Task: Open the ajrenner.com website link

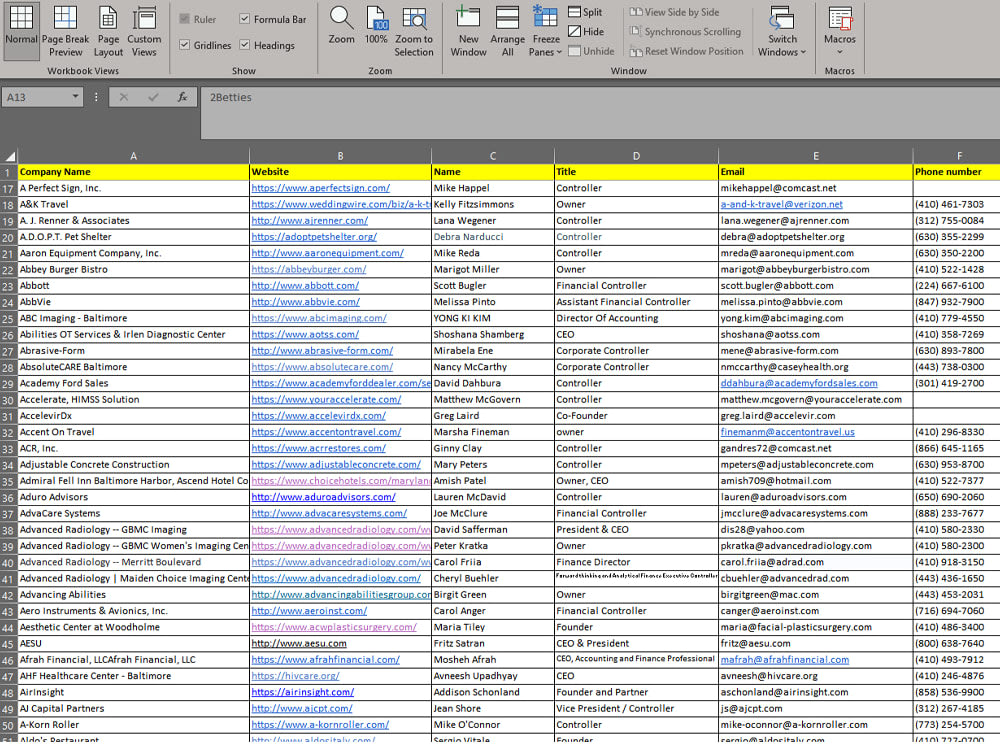Action: click(x=309, y=221)
